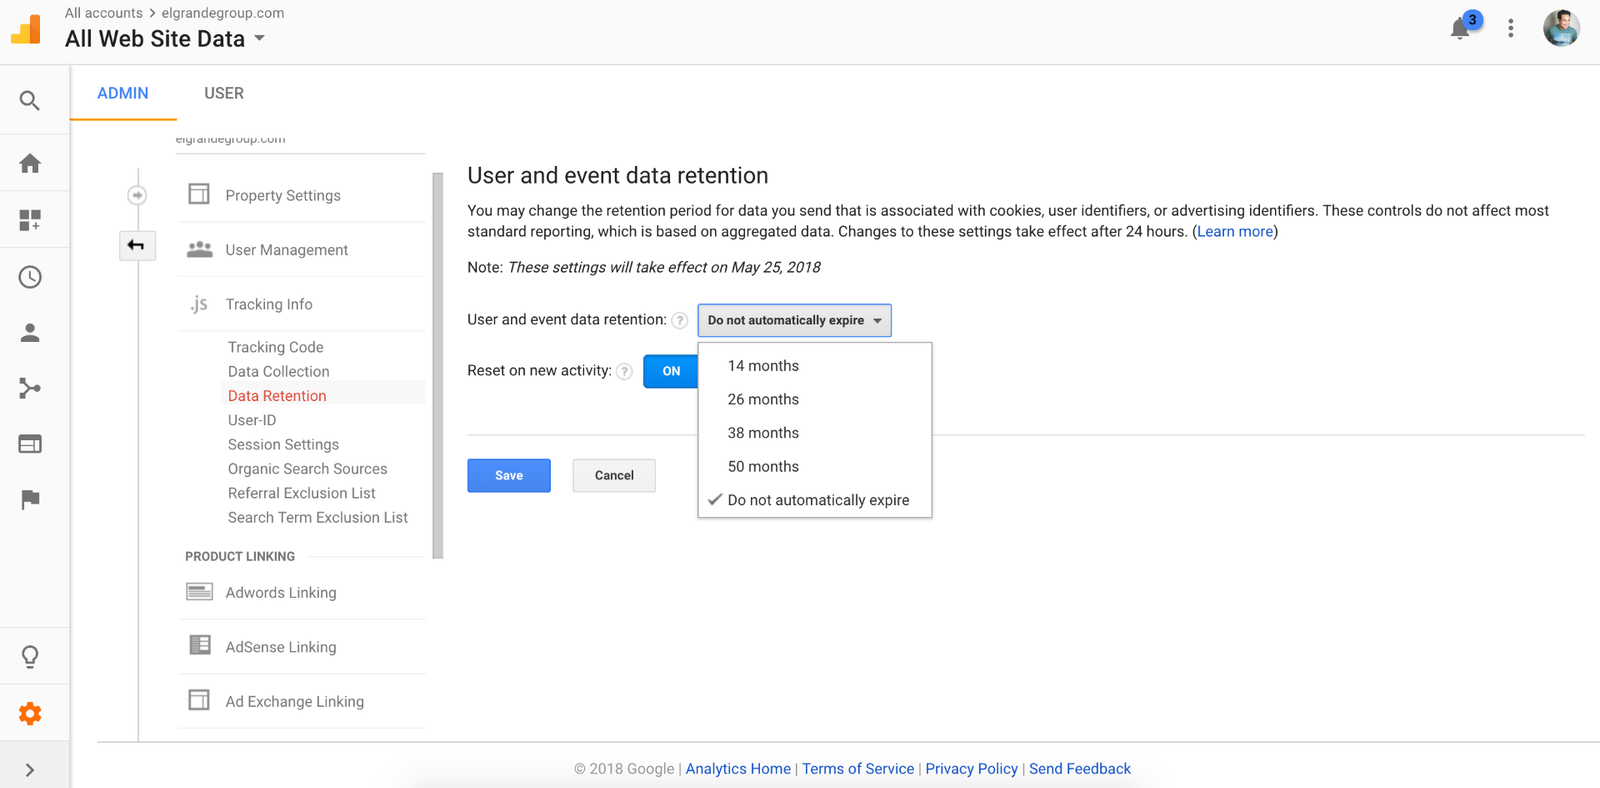Open the Learn more link
The height and width of the screenshot is (788, 1600).
(x=1235, y=232)
